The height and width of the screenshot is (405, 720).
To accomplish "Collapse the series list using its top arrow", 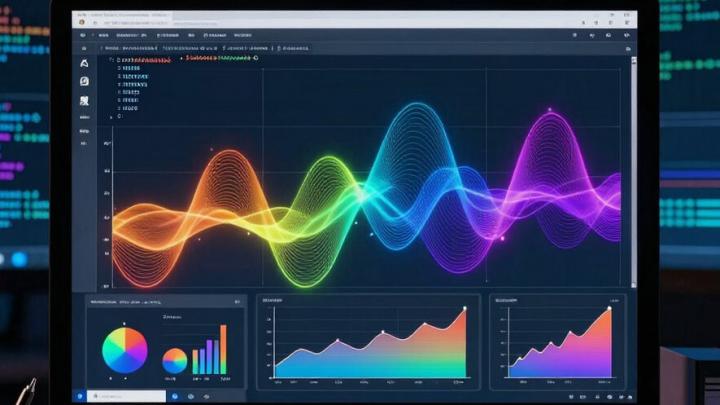I will [x=109, y=60].
